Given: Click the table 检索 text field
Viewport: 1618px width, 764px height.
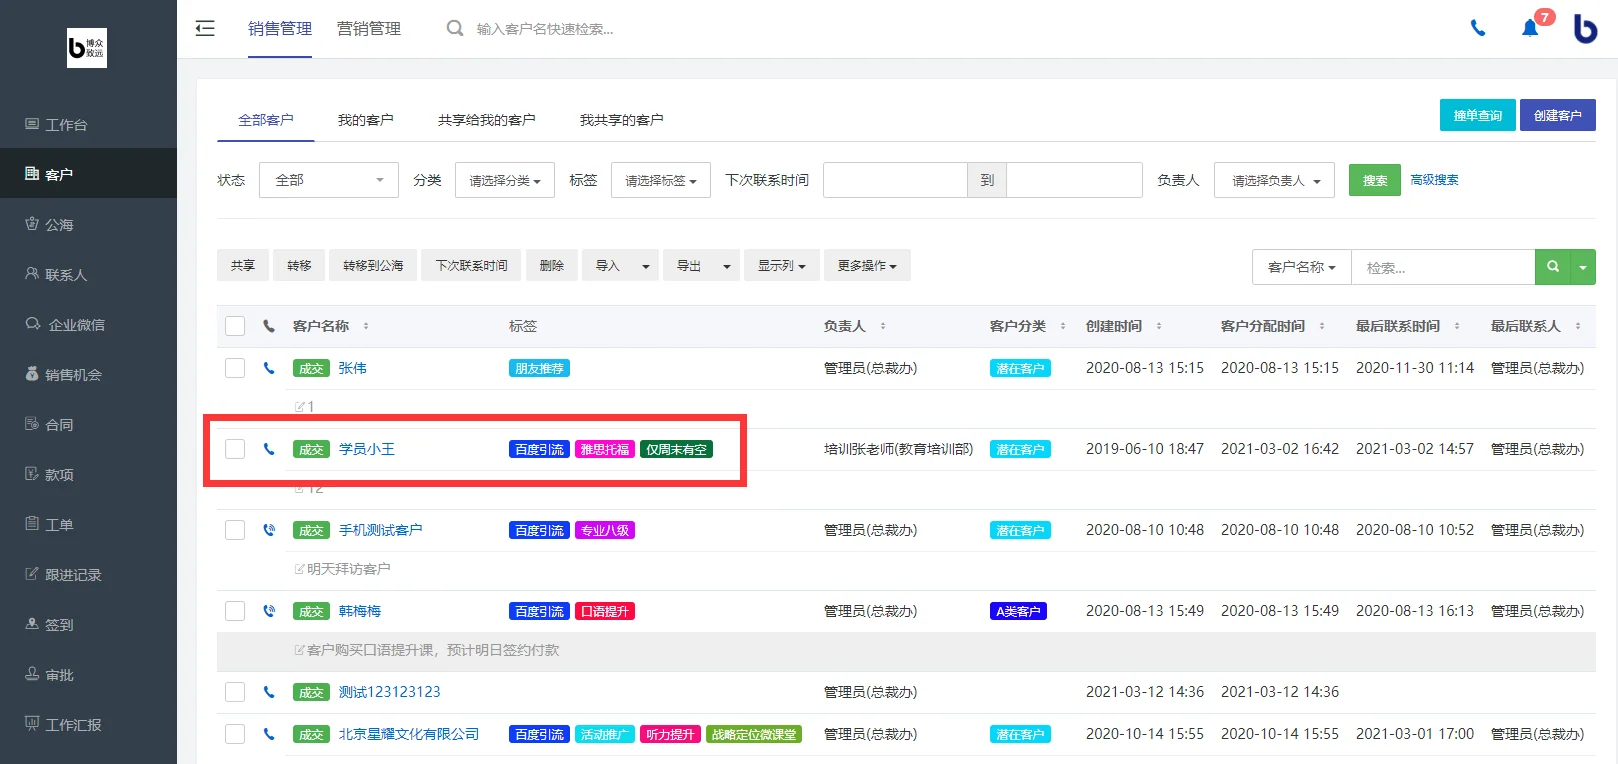Looking at the screenshot, I should click(x=1443, y=267).
